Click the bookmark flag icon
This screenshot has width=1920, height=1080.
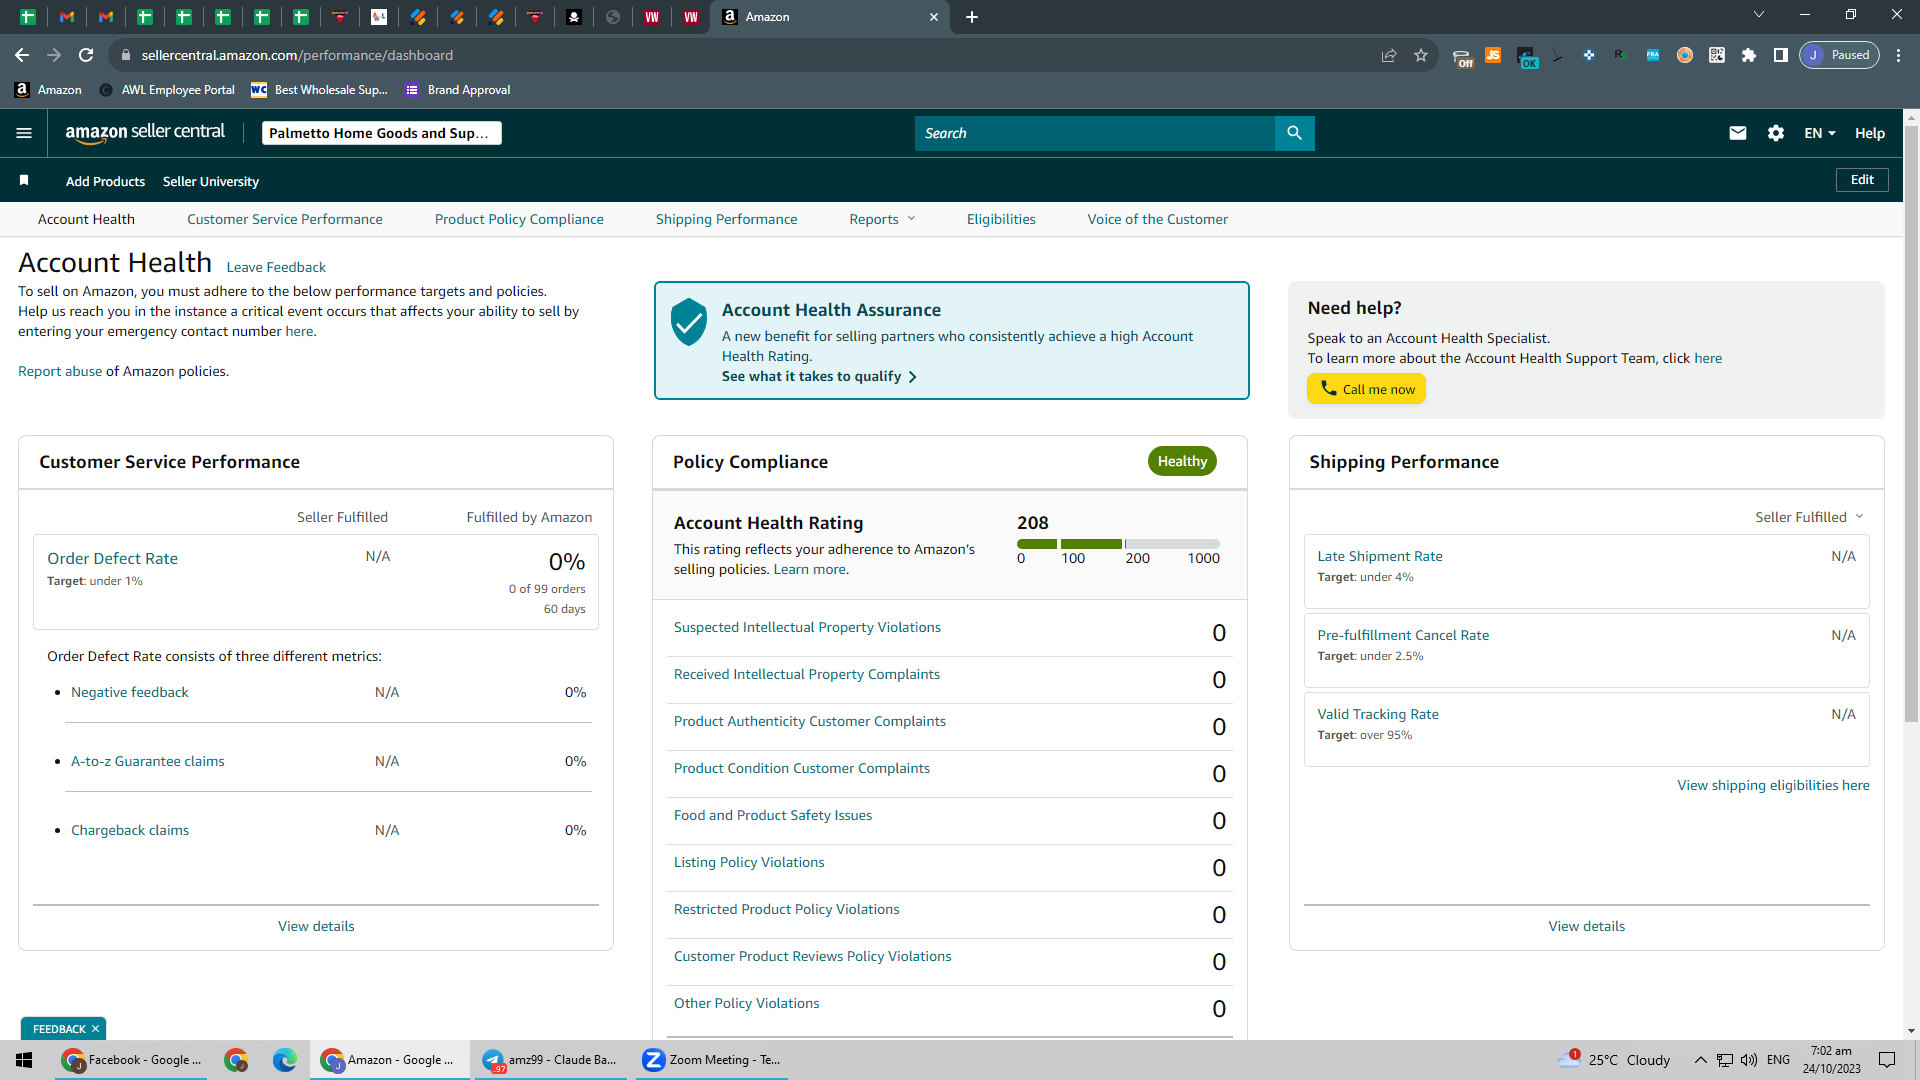tap(24, 180)
